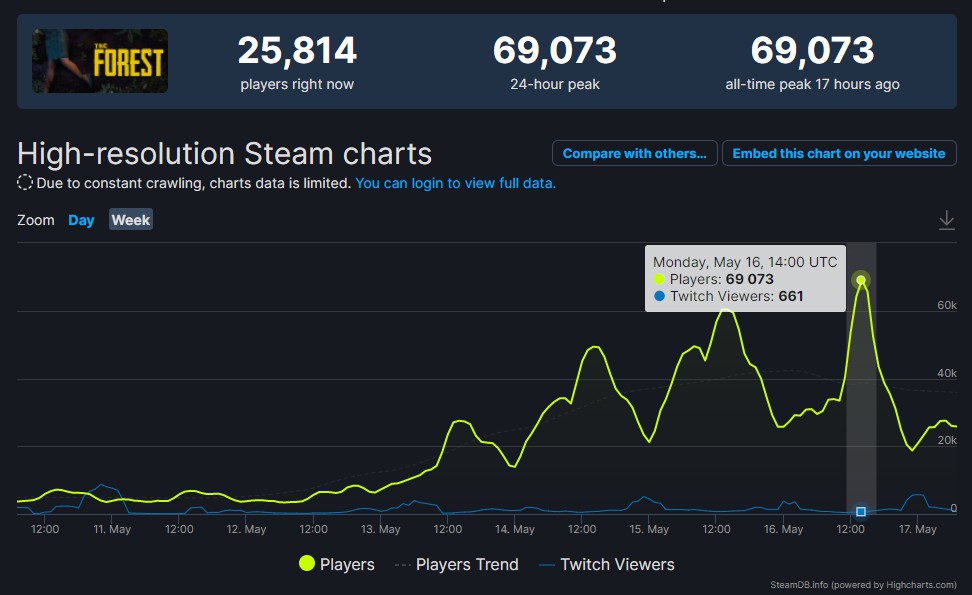
Task: Toggle the Players Trend legend series
Action: click(456, 565)
